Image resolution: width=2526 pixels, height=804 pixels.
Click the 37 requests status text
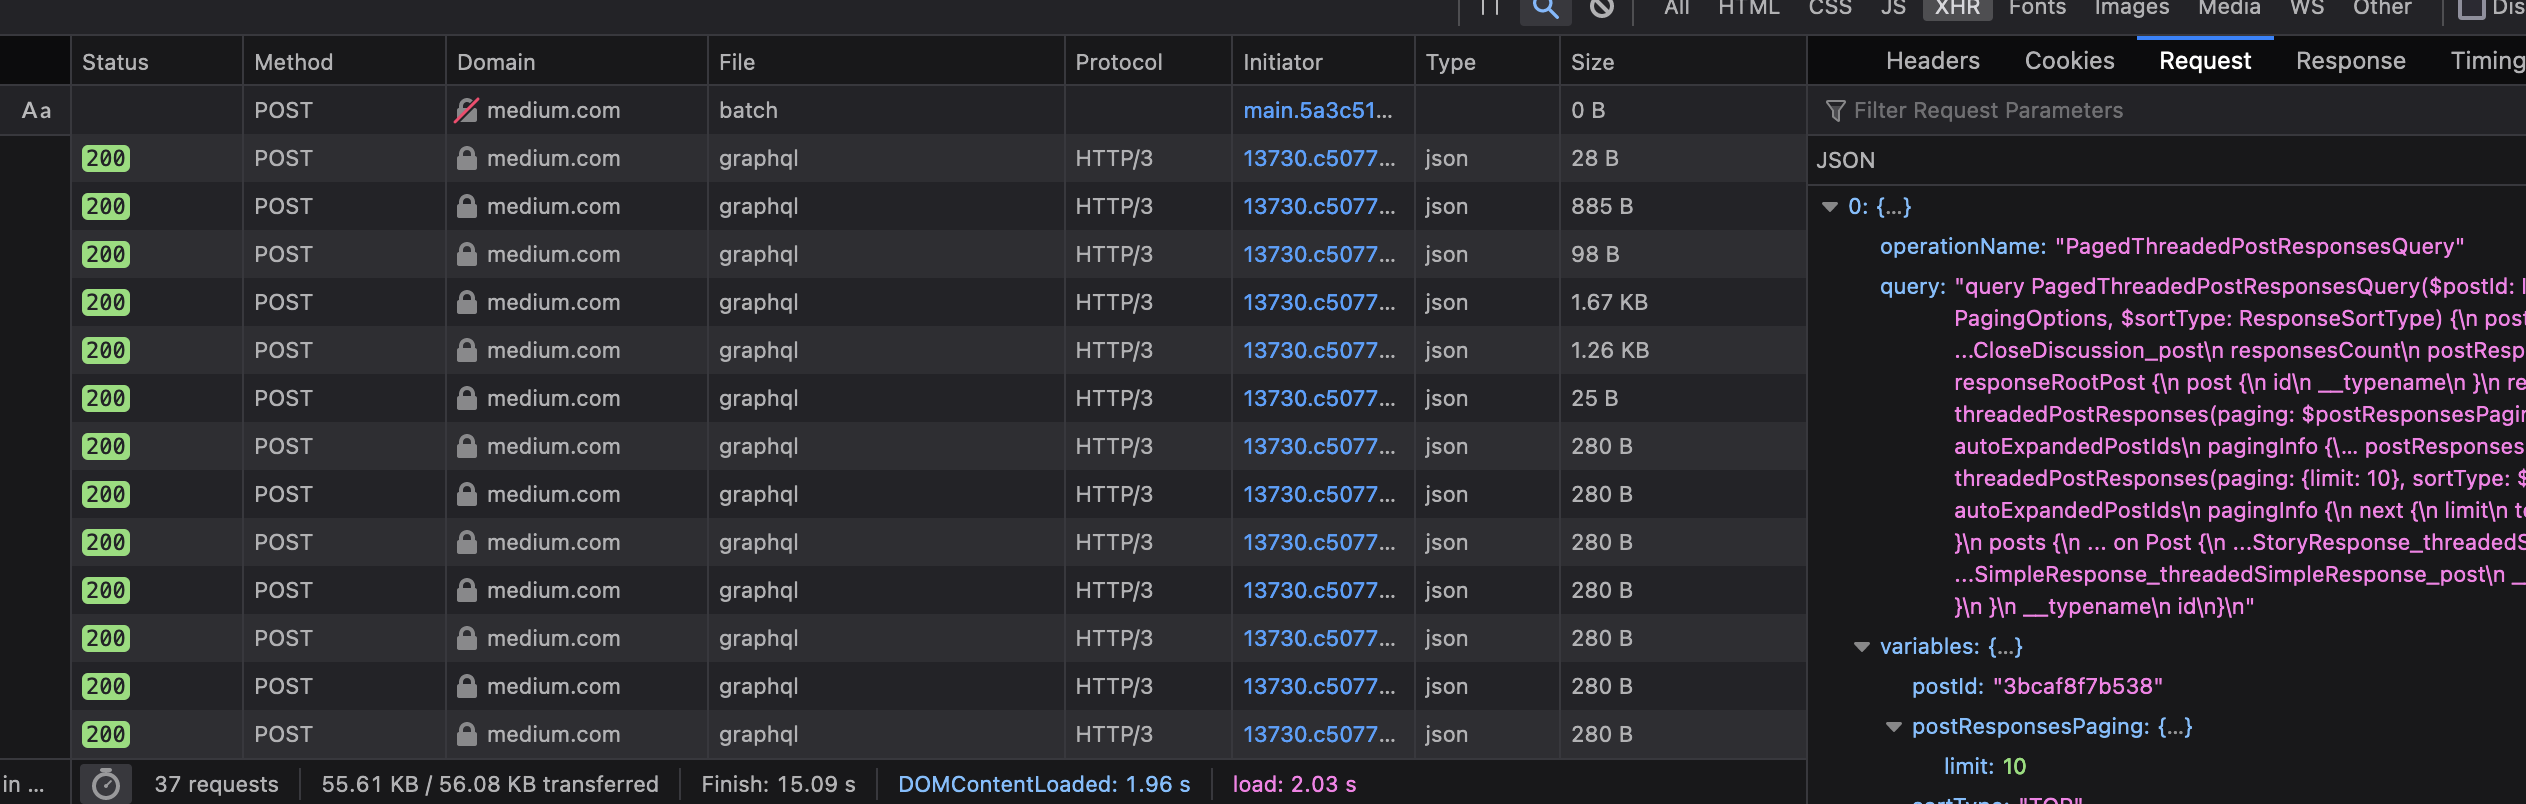point(216,784)
